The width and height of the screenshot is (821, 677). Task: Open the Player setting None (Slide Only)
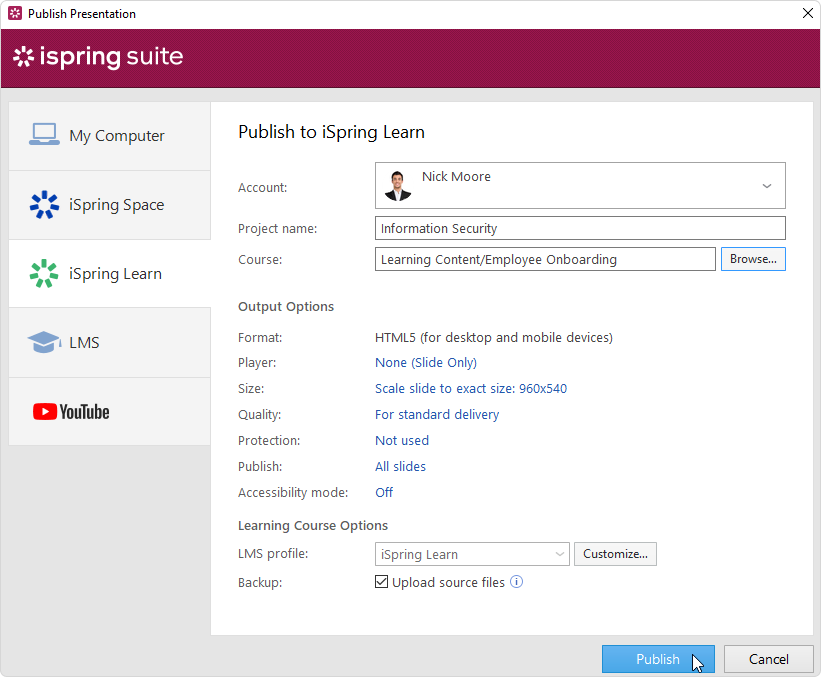point(425,362)
